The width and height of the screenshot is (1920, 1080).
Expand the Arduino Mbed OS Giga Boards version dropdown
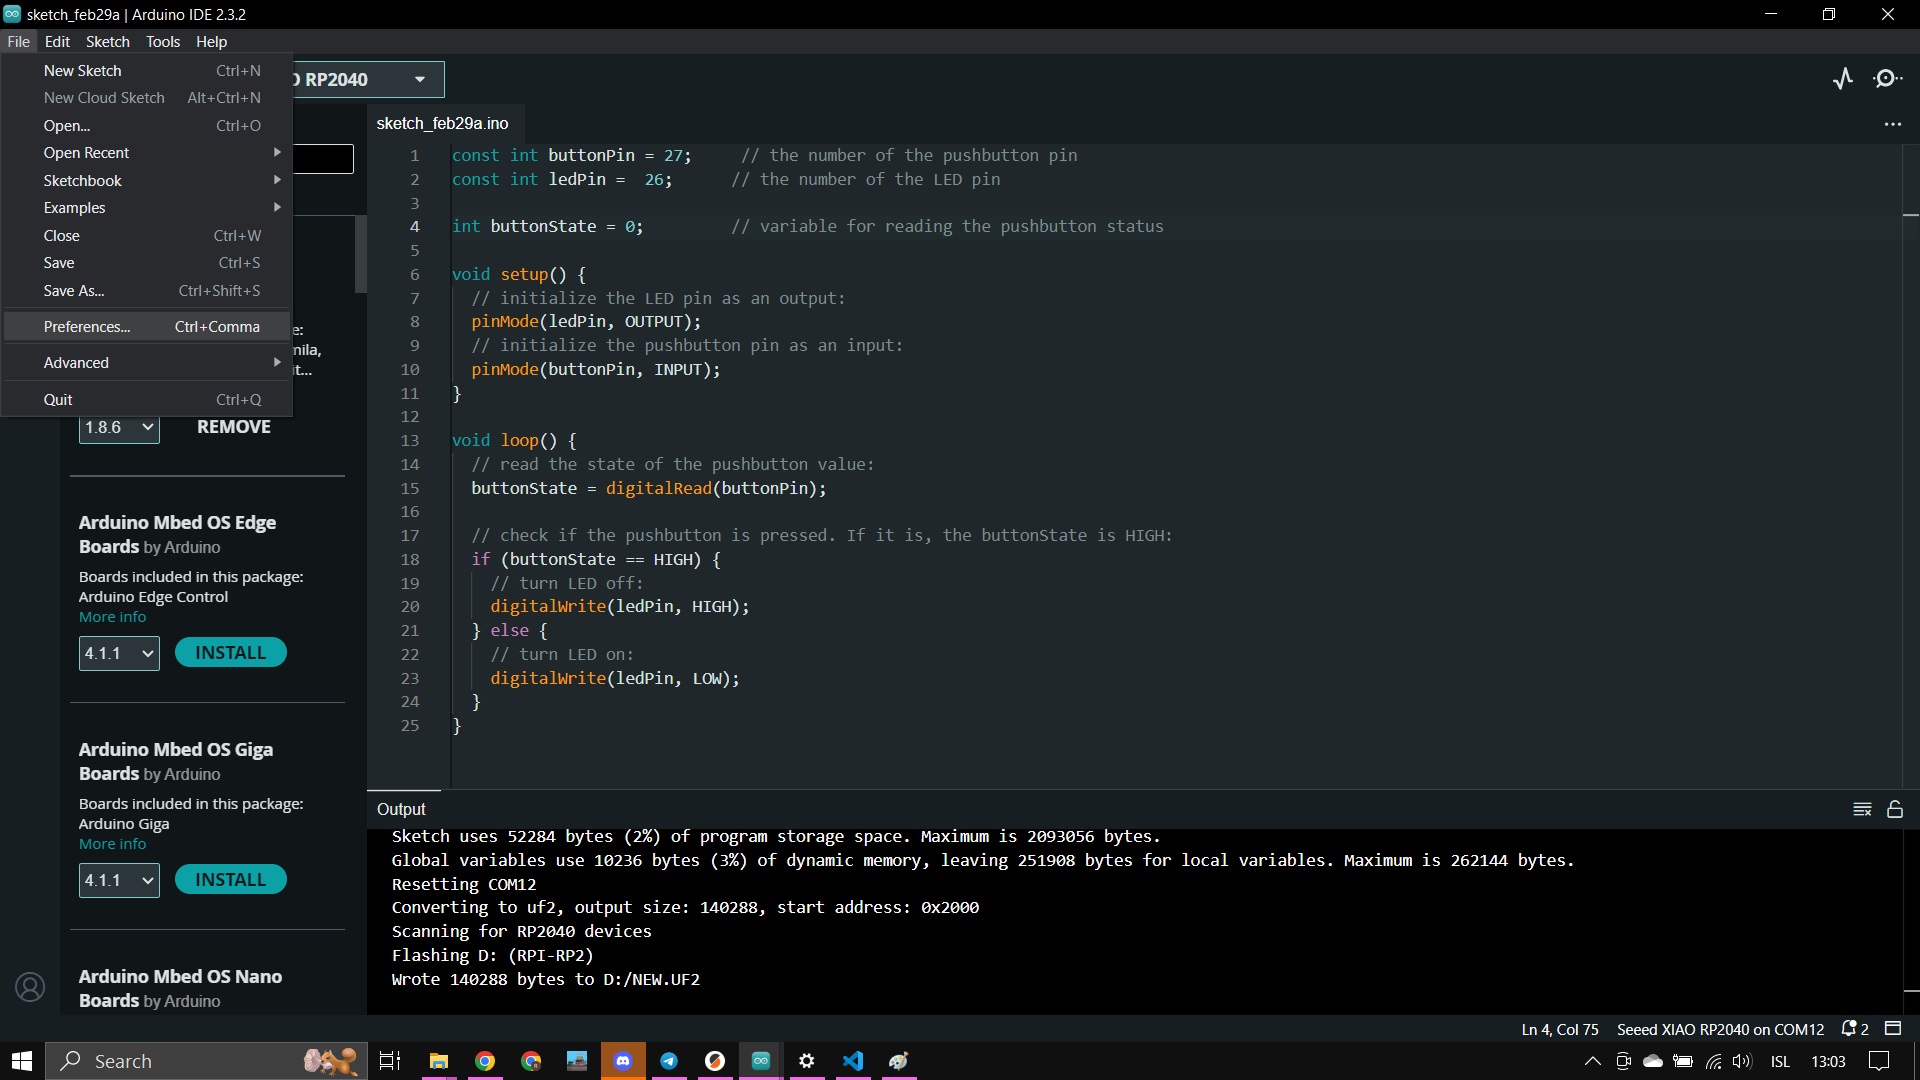point(119,880)
